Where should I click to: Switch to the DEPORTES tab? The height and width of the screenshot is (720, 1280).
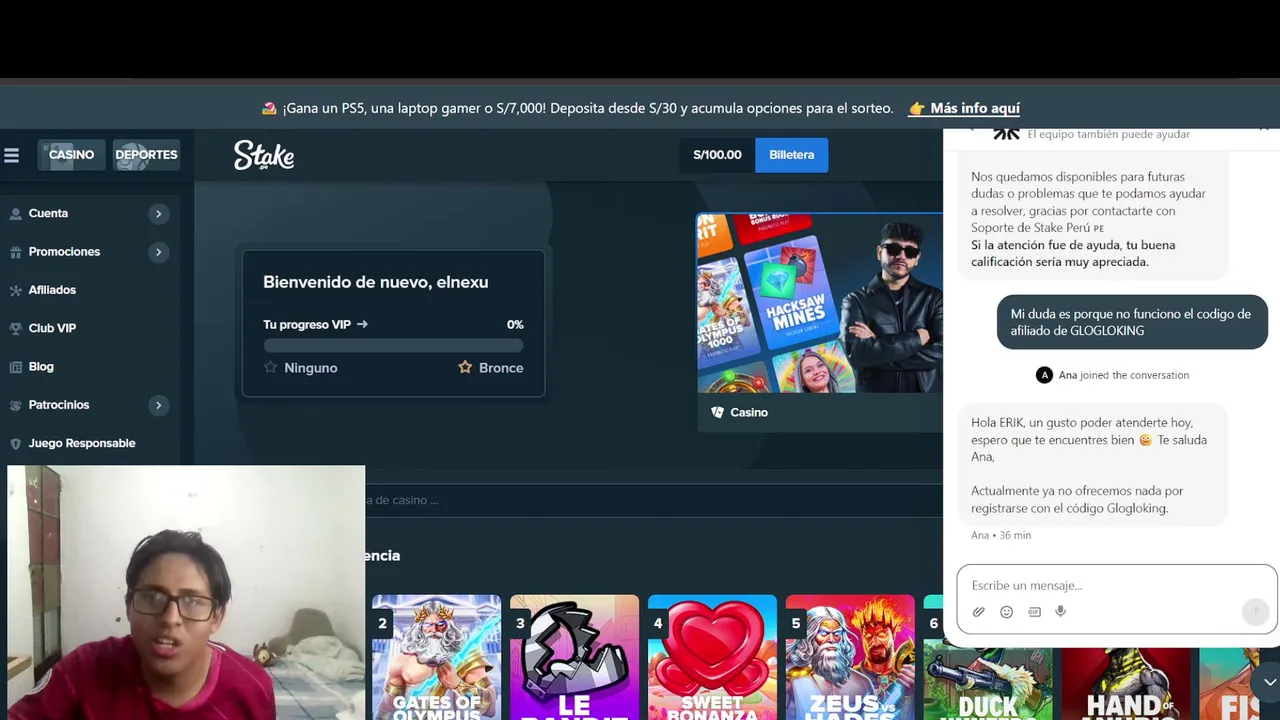pyautogui.click(x=146, y=155)
